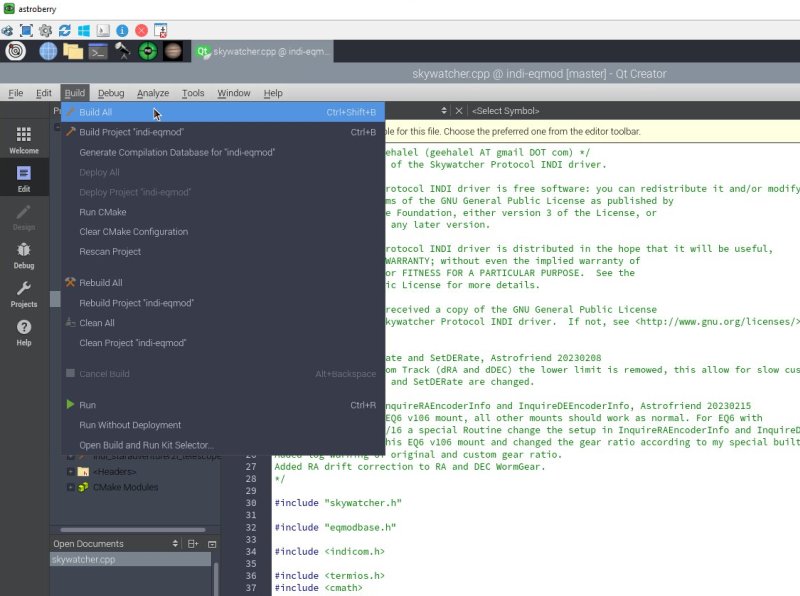Click the #include "eqmodbase.h" line
This screenshot has width=800, height=596.
335,527
